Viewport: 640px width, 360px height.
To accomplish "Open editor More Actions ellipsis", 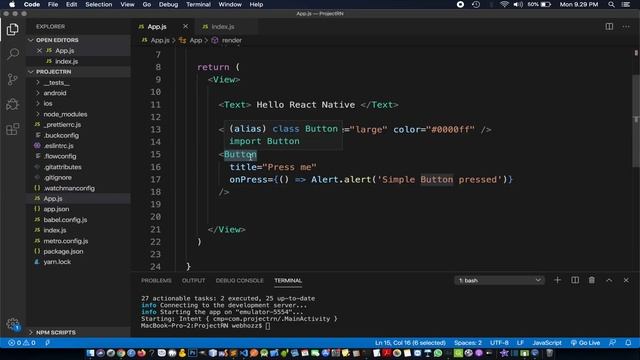I will 626,27.
